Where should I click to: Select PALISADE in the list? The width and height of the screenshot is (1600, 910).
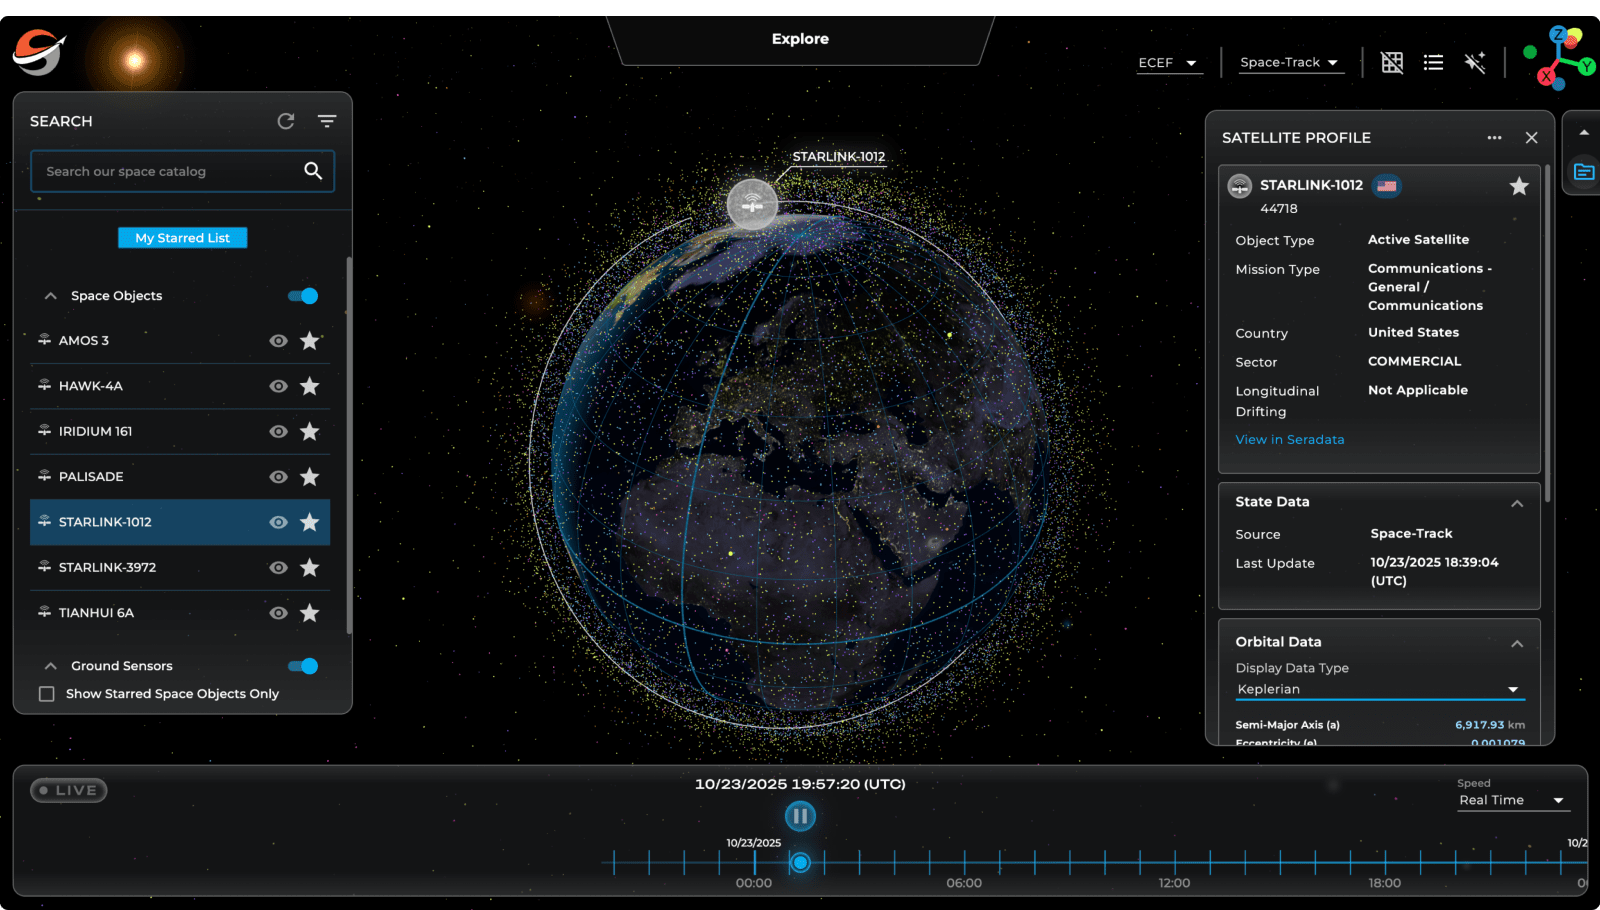(x=91, y=477)
